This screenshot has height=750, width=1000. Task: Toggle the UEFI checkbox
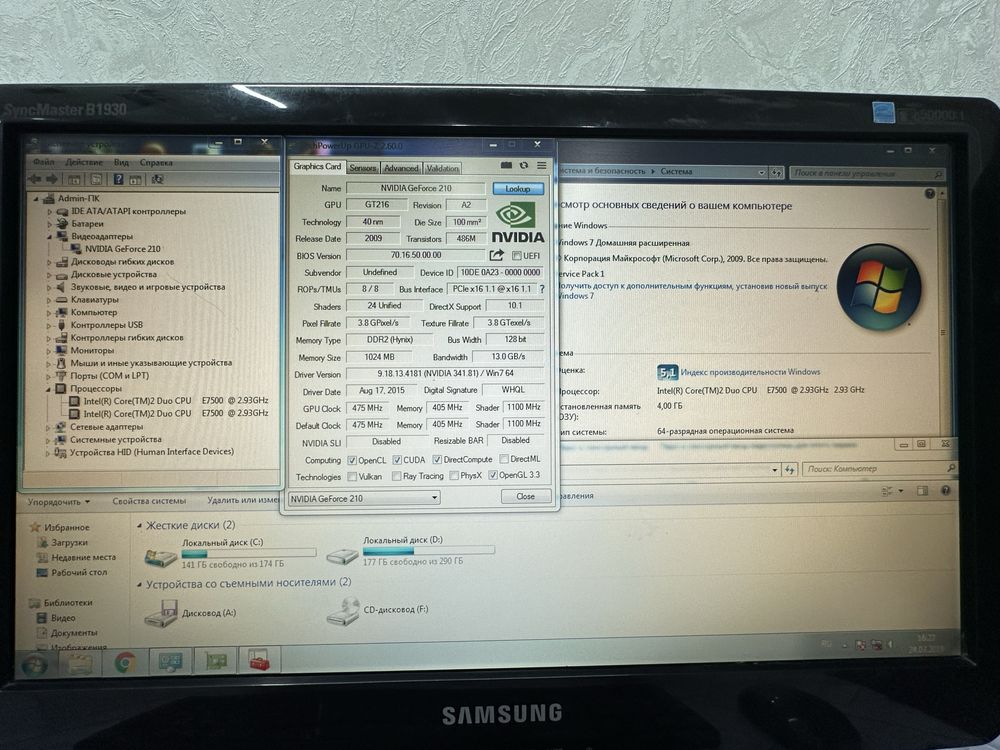click(517, 255)
